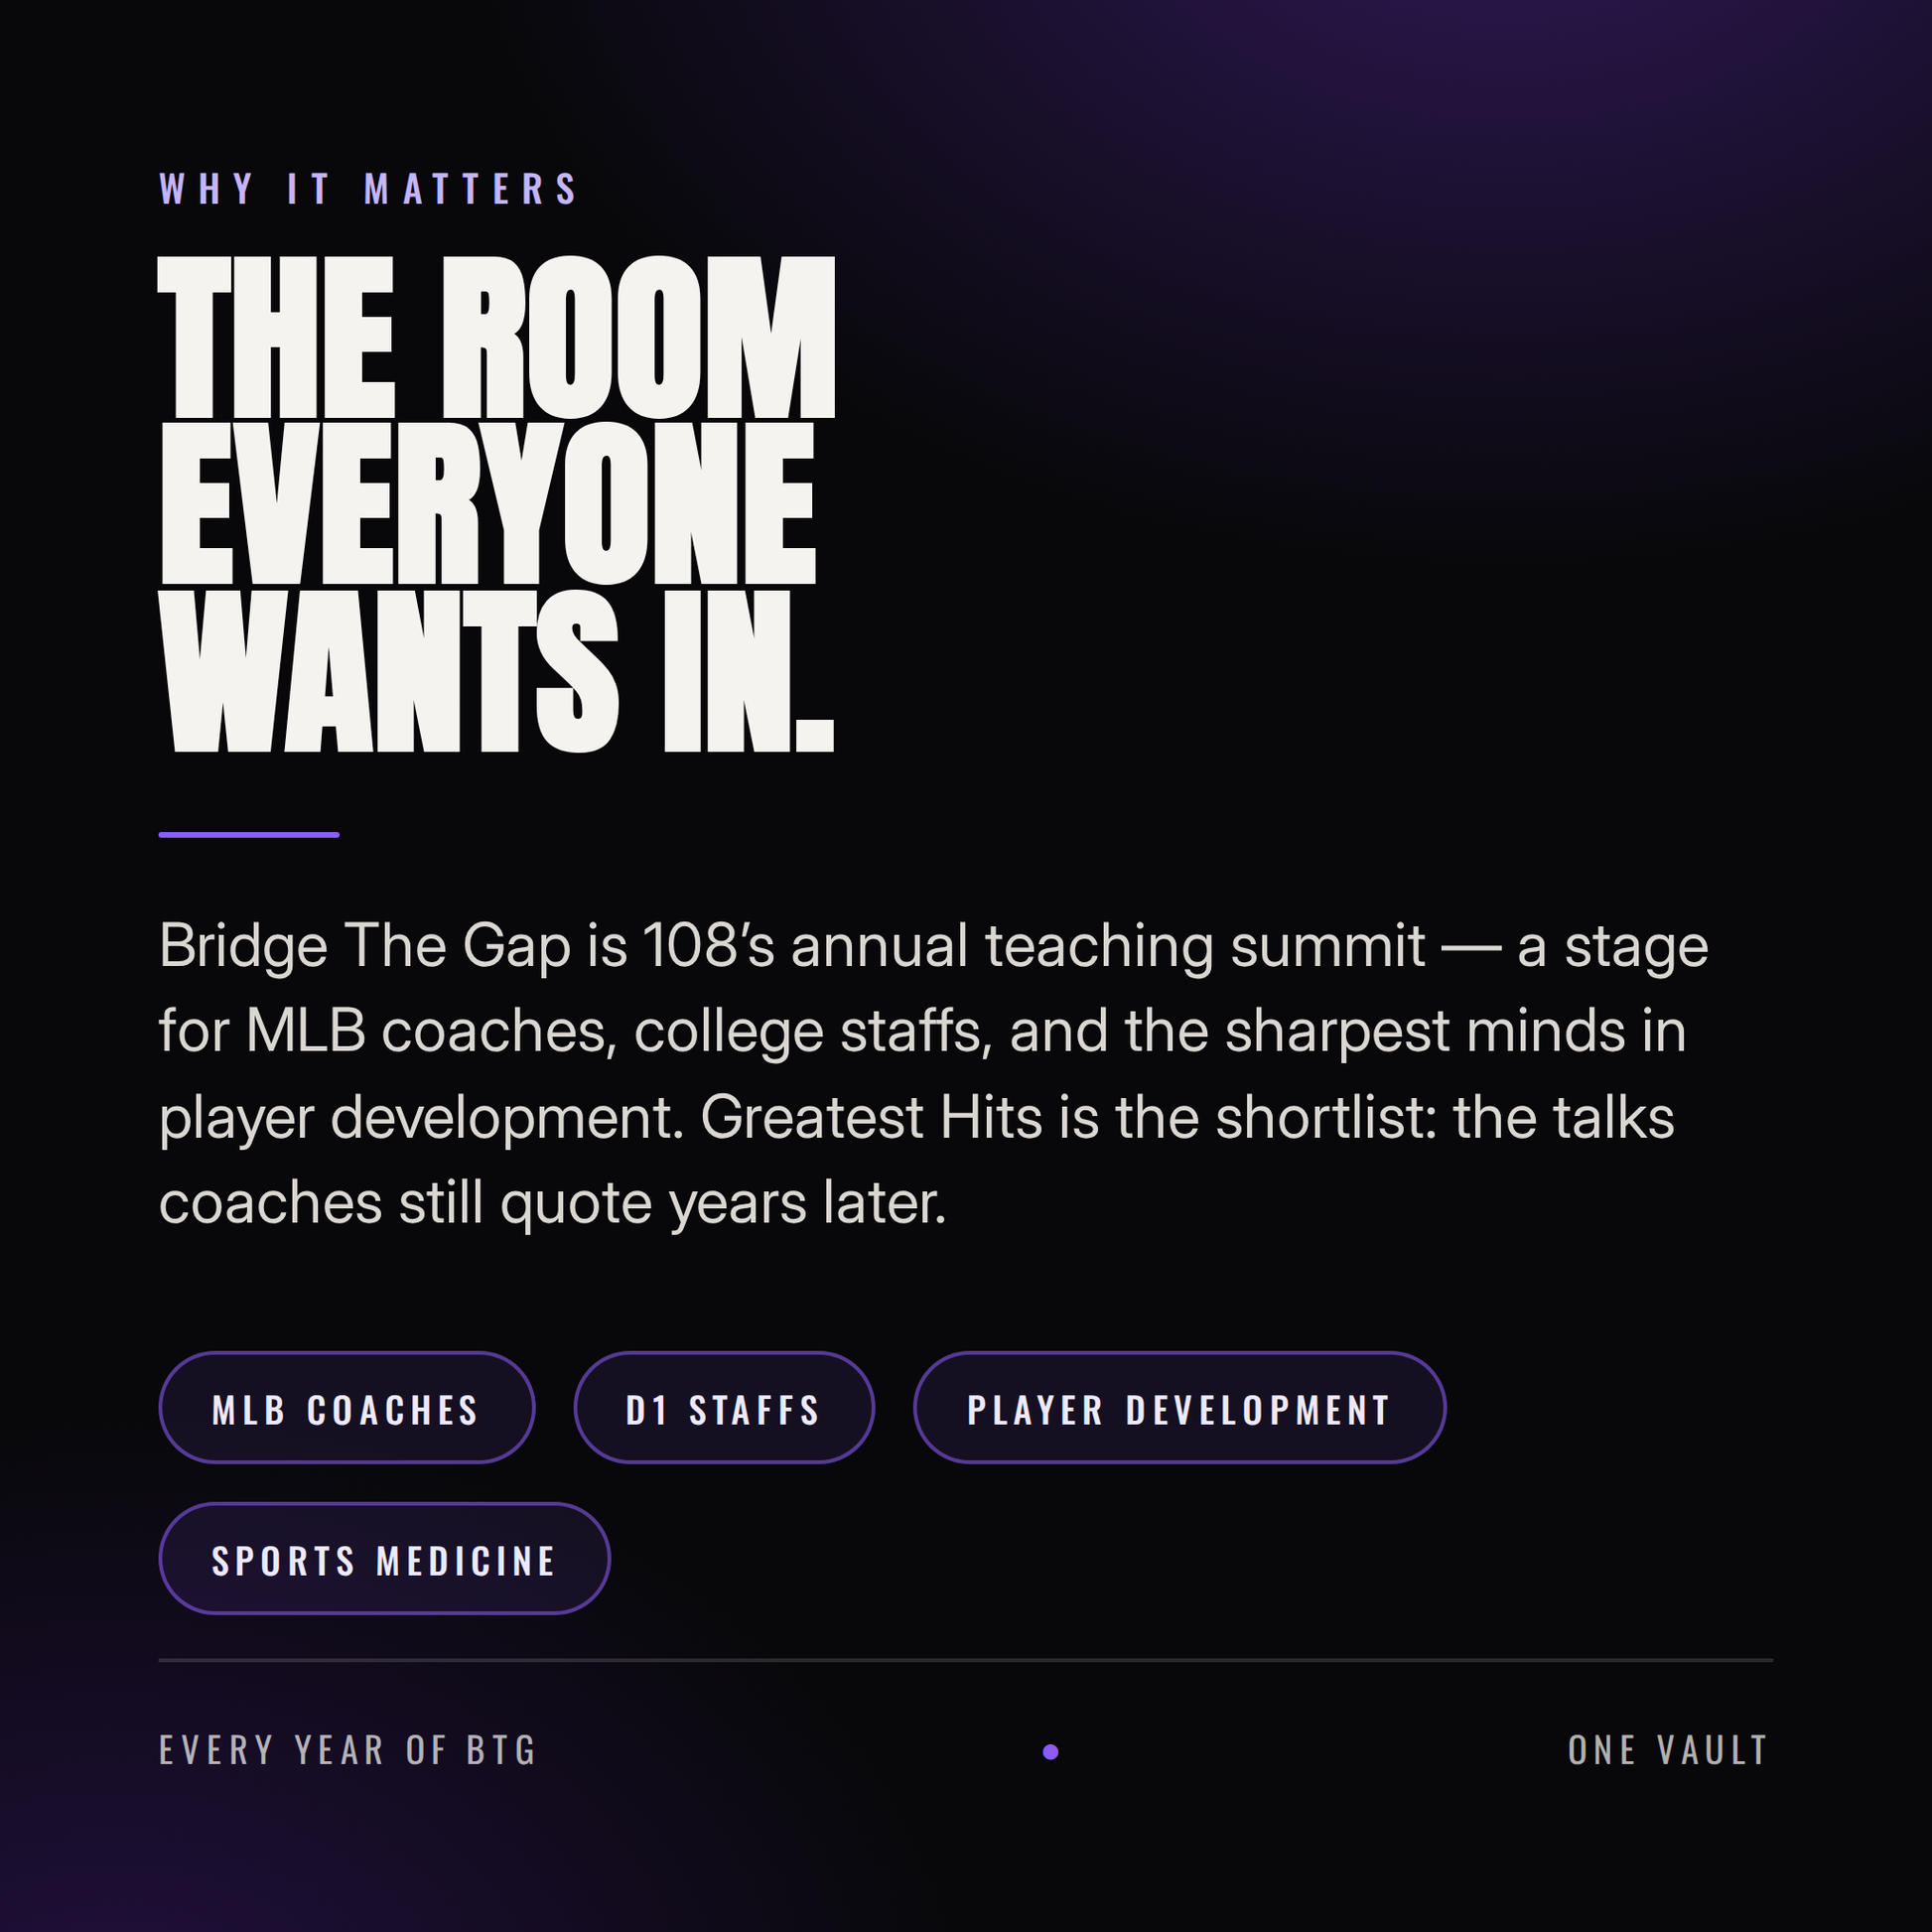Click the short purple accent line under headline
Screen dimensions: 1932x1932
point(249,834)
